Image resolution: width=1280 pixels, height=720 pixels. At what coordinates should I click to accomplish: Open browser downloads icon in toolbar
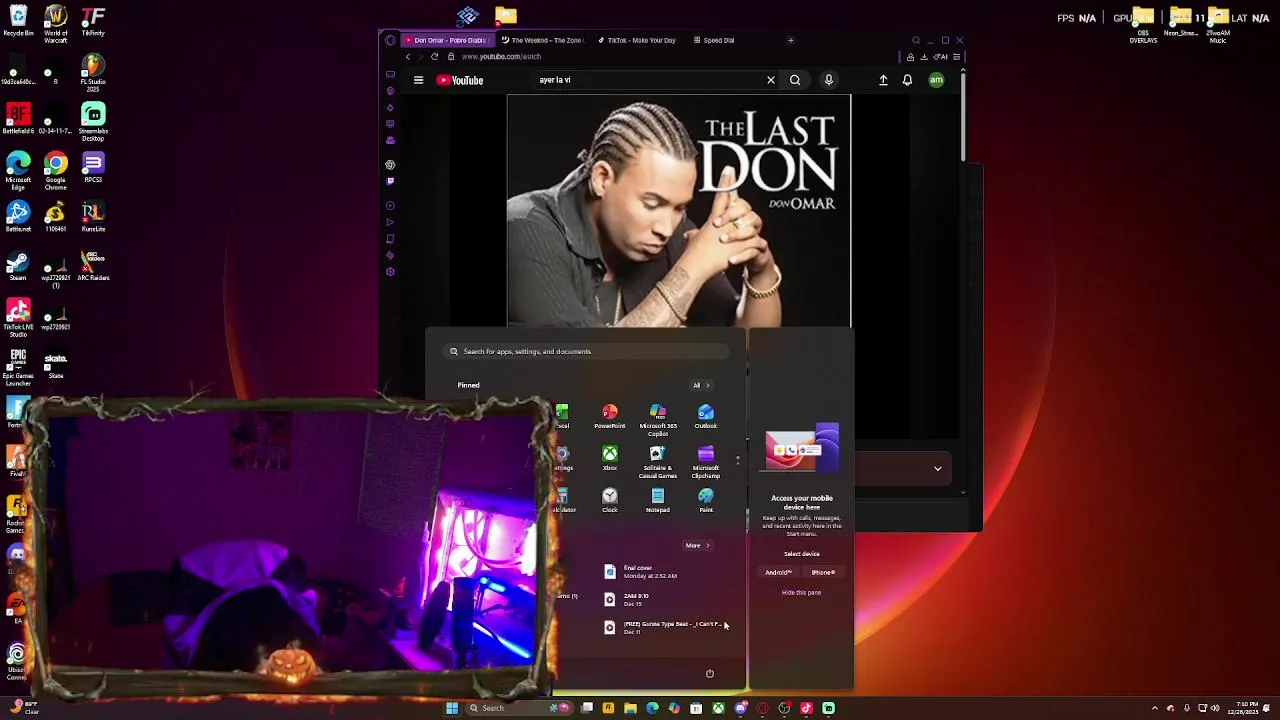coord(924,57)
